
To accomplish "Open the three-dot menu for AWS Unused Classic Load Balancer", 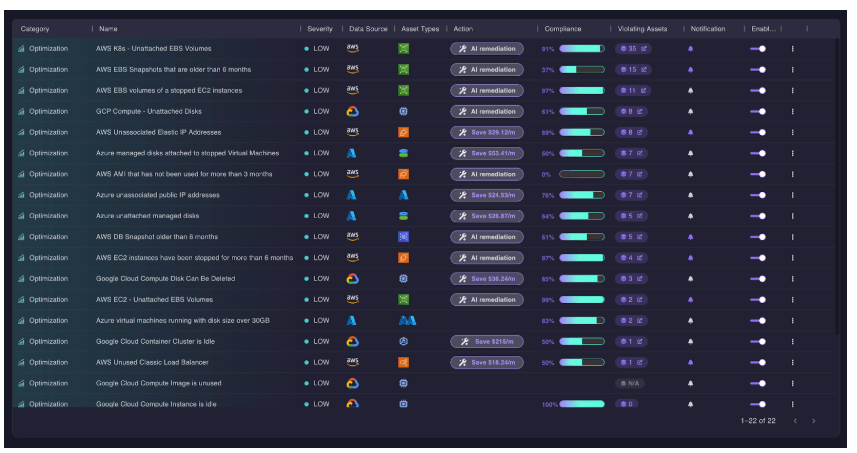I will point(793,362).
